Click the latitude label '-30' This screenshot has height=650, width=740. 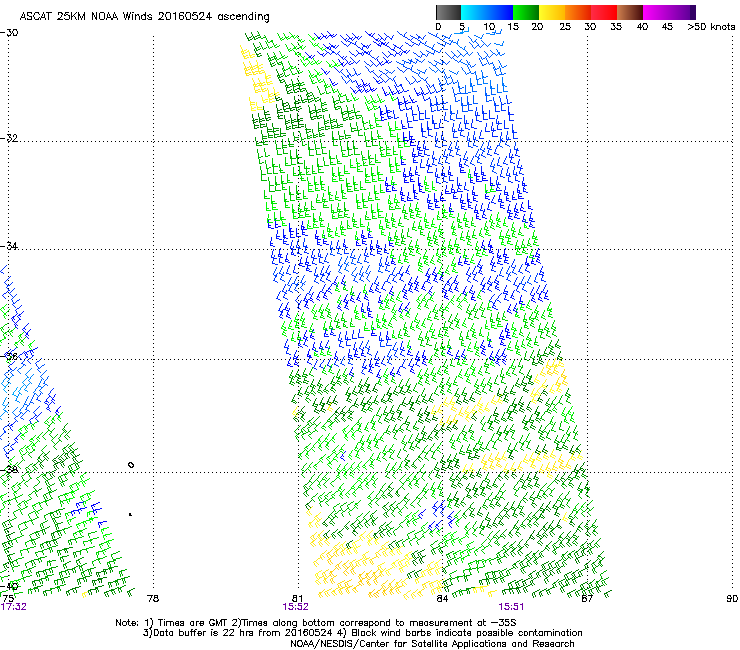coord(9,33)
